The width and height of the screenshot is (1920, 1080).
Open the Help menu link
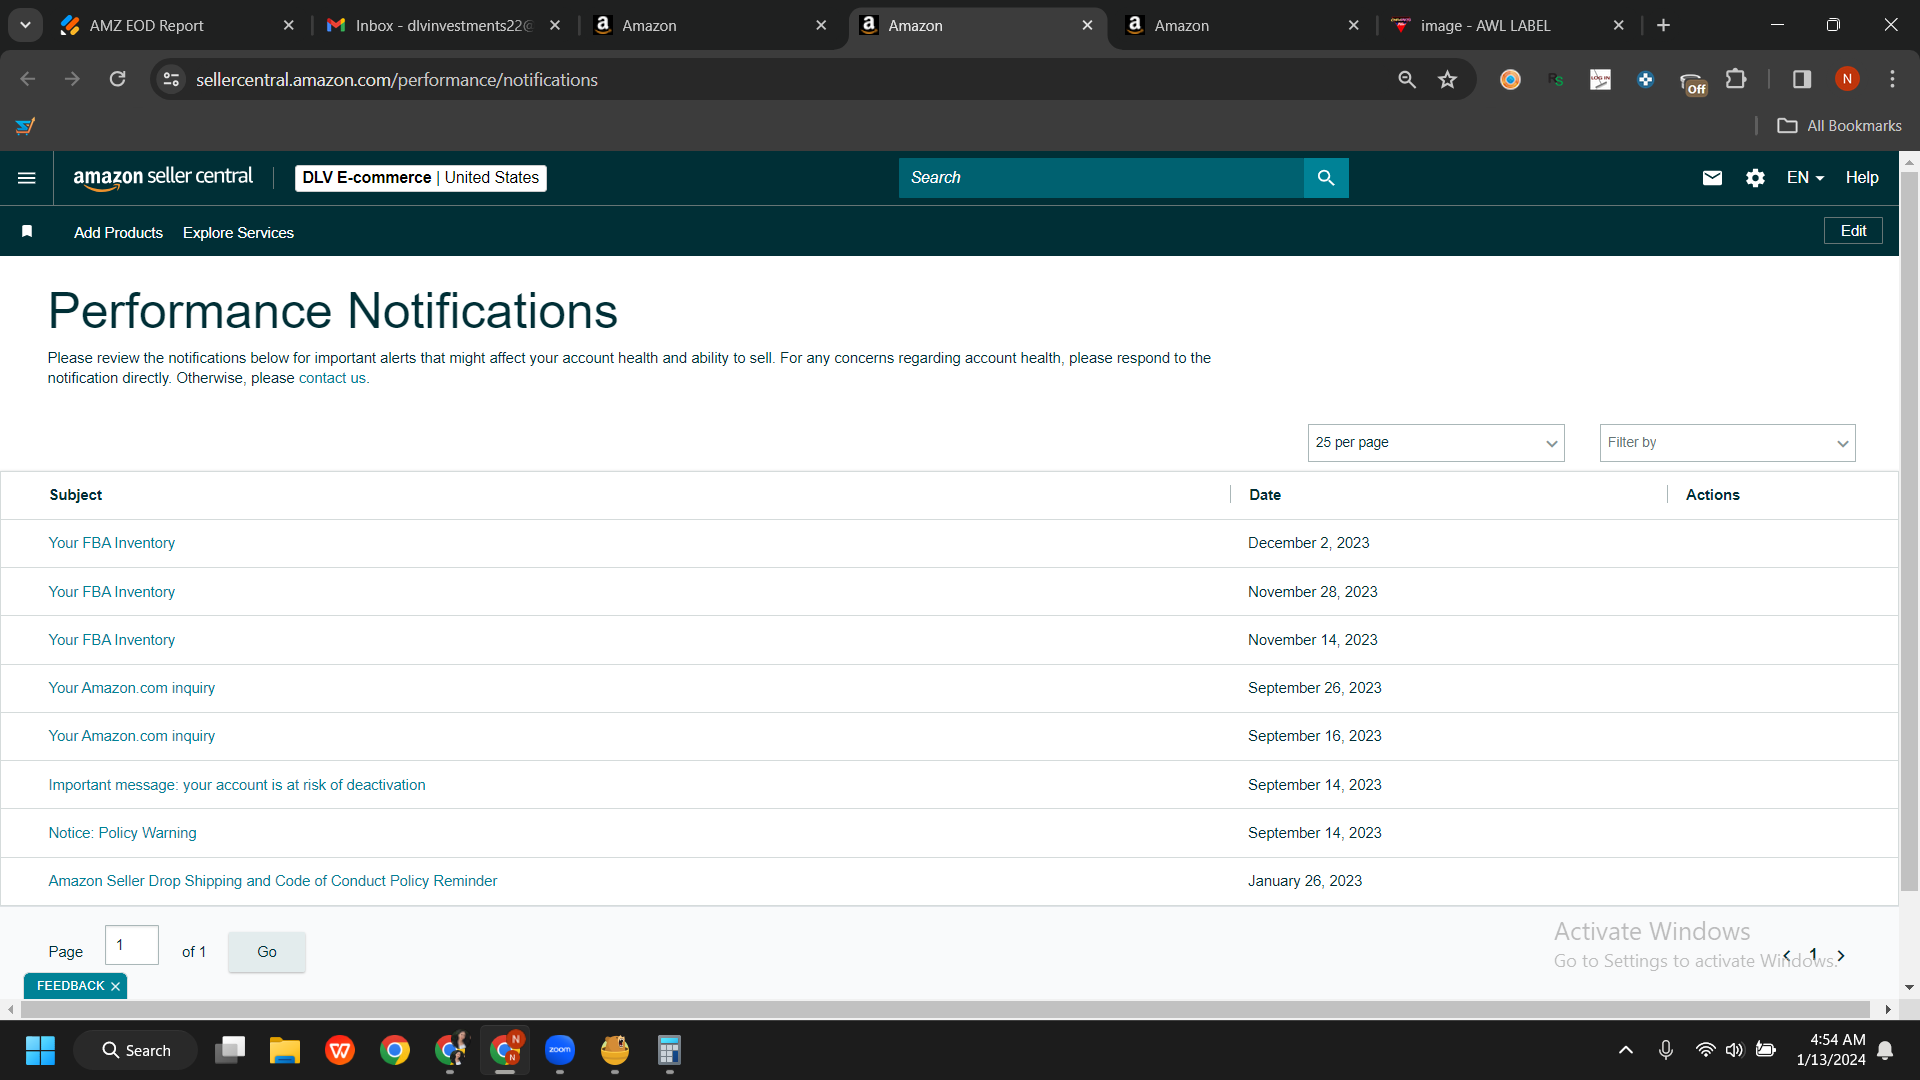(1862, 178)
